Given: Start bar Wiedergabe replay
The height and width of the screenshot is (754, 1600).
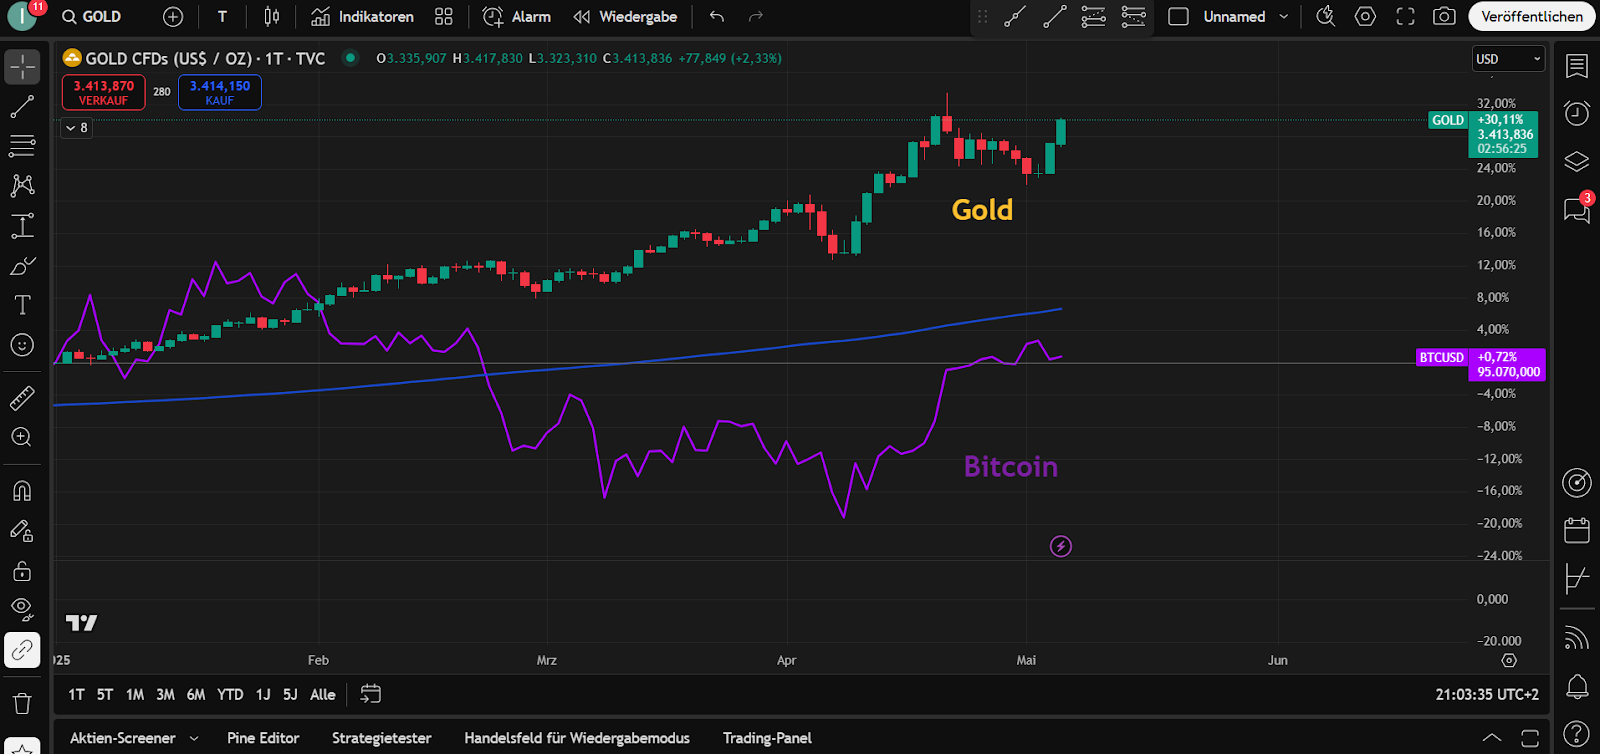Looking at the screenshot, I should pyautogui.click(x=625, y=17).
